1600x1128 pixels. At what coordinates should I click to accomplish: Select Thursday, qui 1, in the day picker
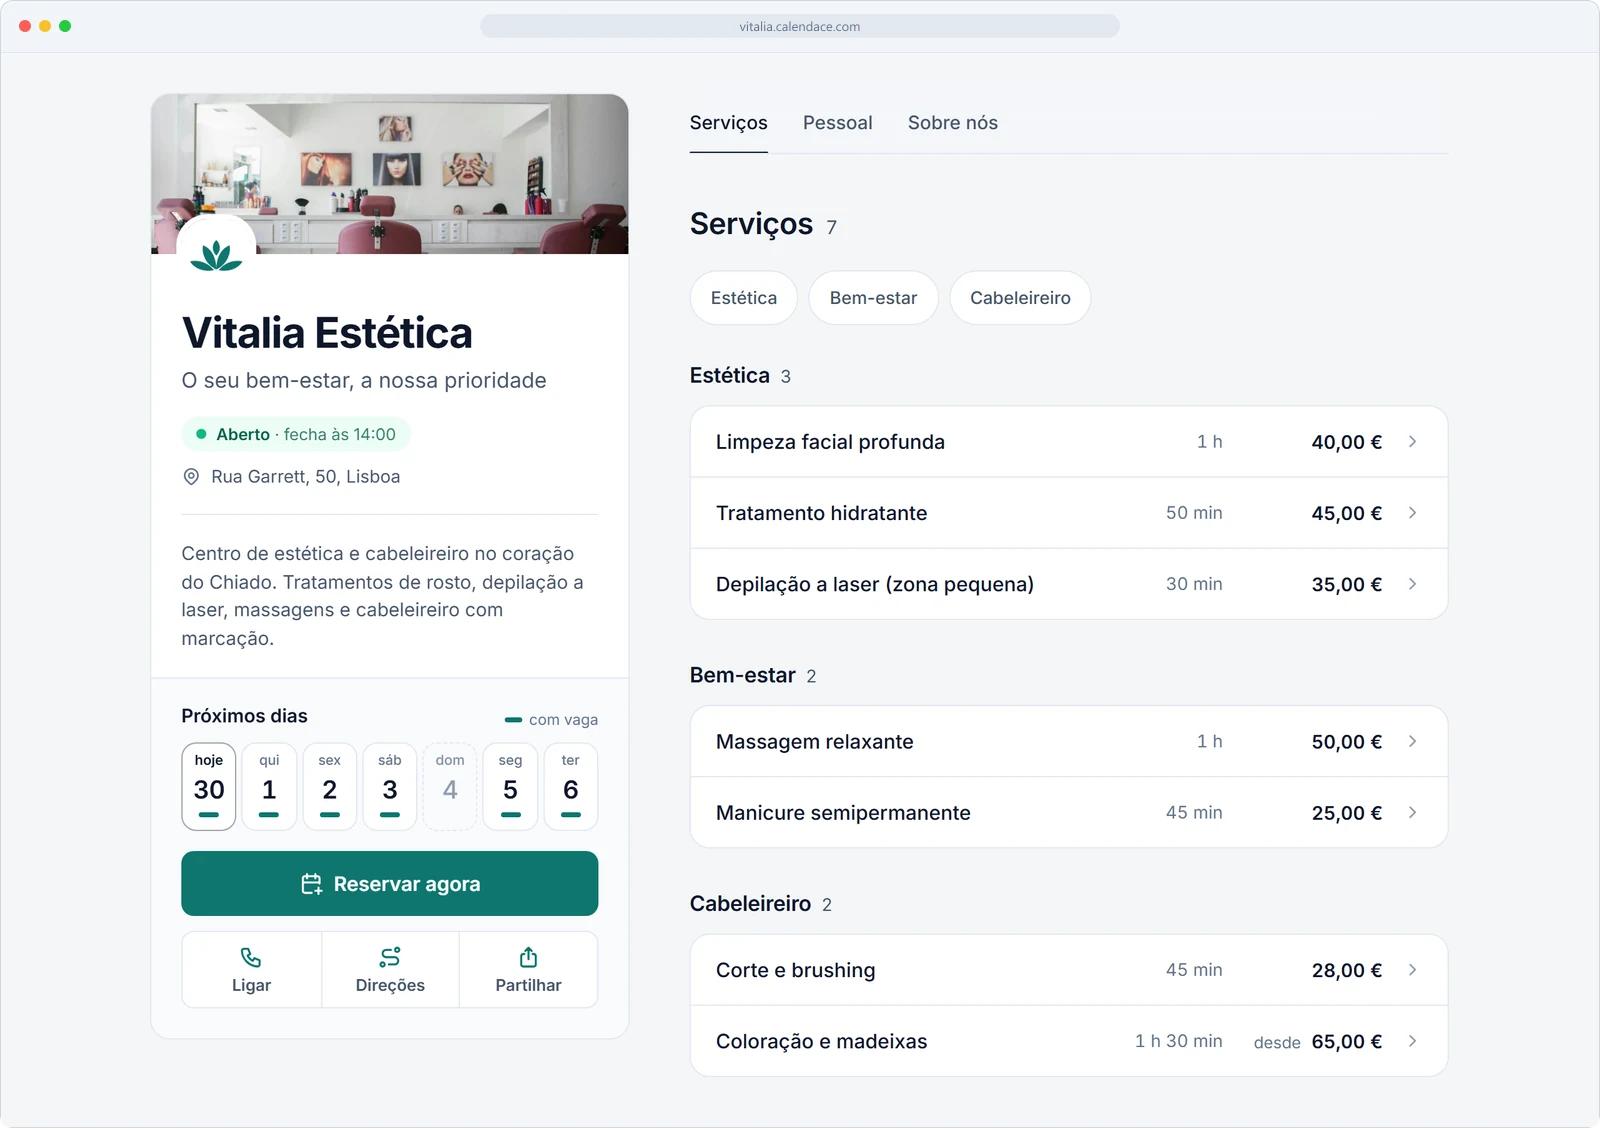(269, 786)
